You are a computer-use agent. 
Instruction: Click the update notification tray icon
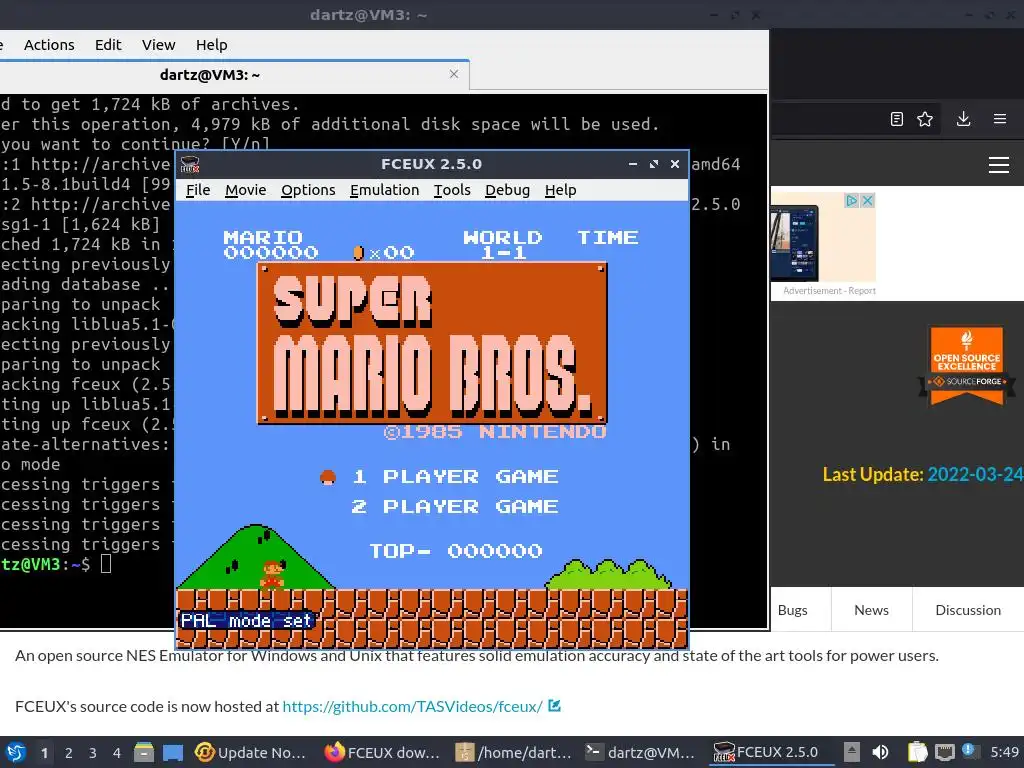click(969, 751)
